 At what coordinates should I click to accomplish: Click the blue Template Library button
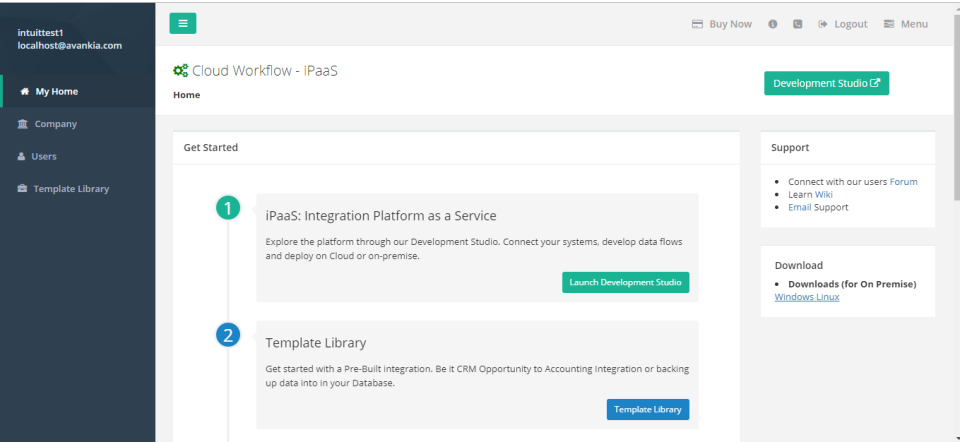[647, 409]
